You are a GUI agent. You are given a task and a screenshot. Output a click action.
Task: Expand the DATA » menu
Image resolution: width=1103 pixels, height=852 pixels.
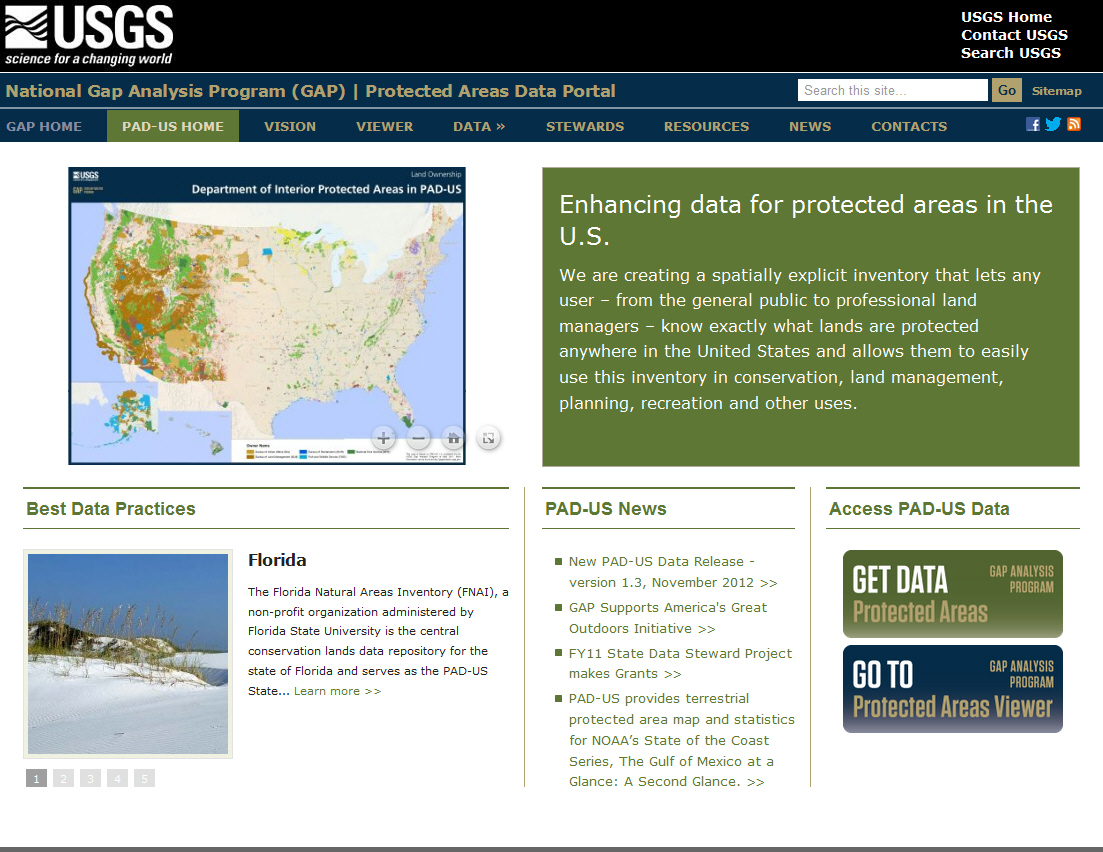tap(479, 127)
